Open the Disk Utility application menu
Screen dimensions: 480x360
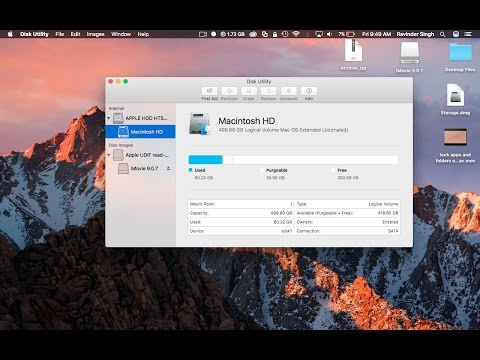(34, 34)
